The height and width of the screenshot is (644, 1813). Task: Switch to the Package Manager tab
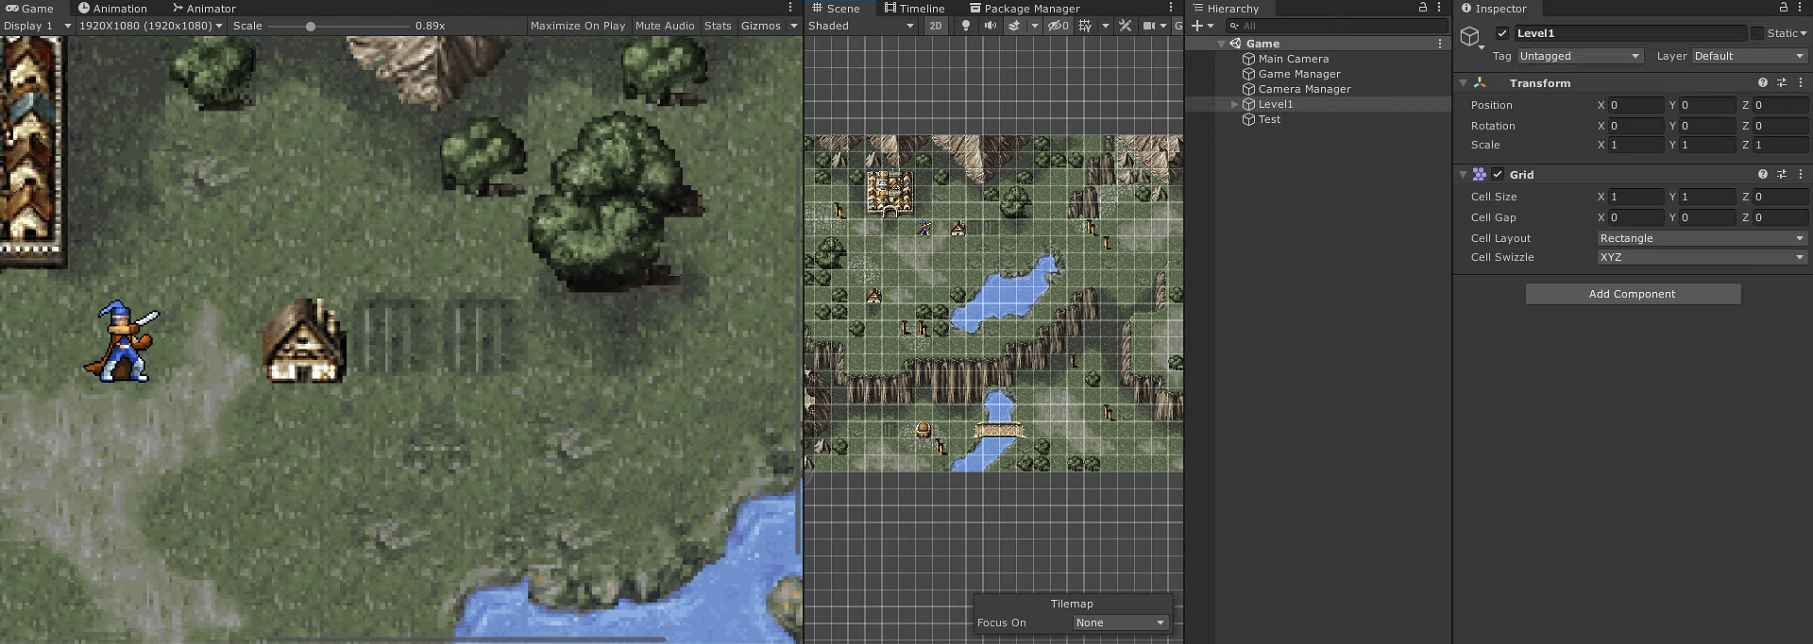1024,8
